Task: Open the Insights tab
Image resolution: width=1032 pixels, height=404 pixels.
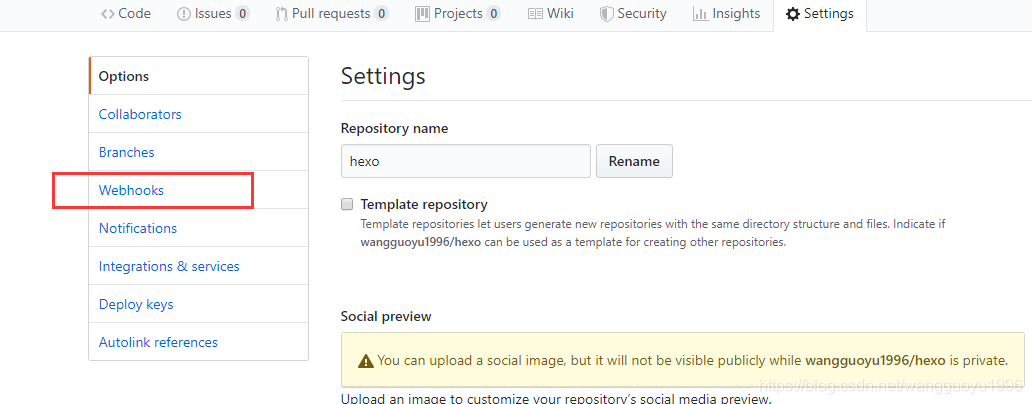Action: coord(727,13)
